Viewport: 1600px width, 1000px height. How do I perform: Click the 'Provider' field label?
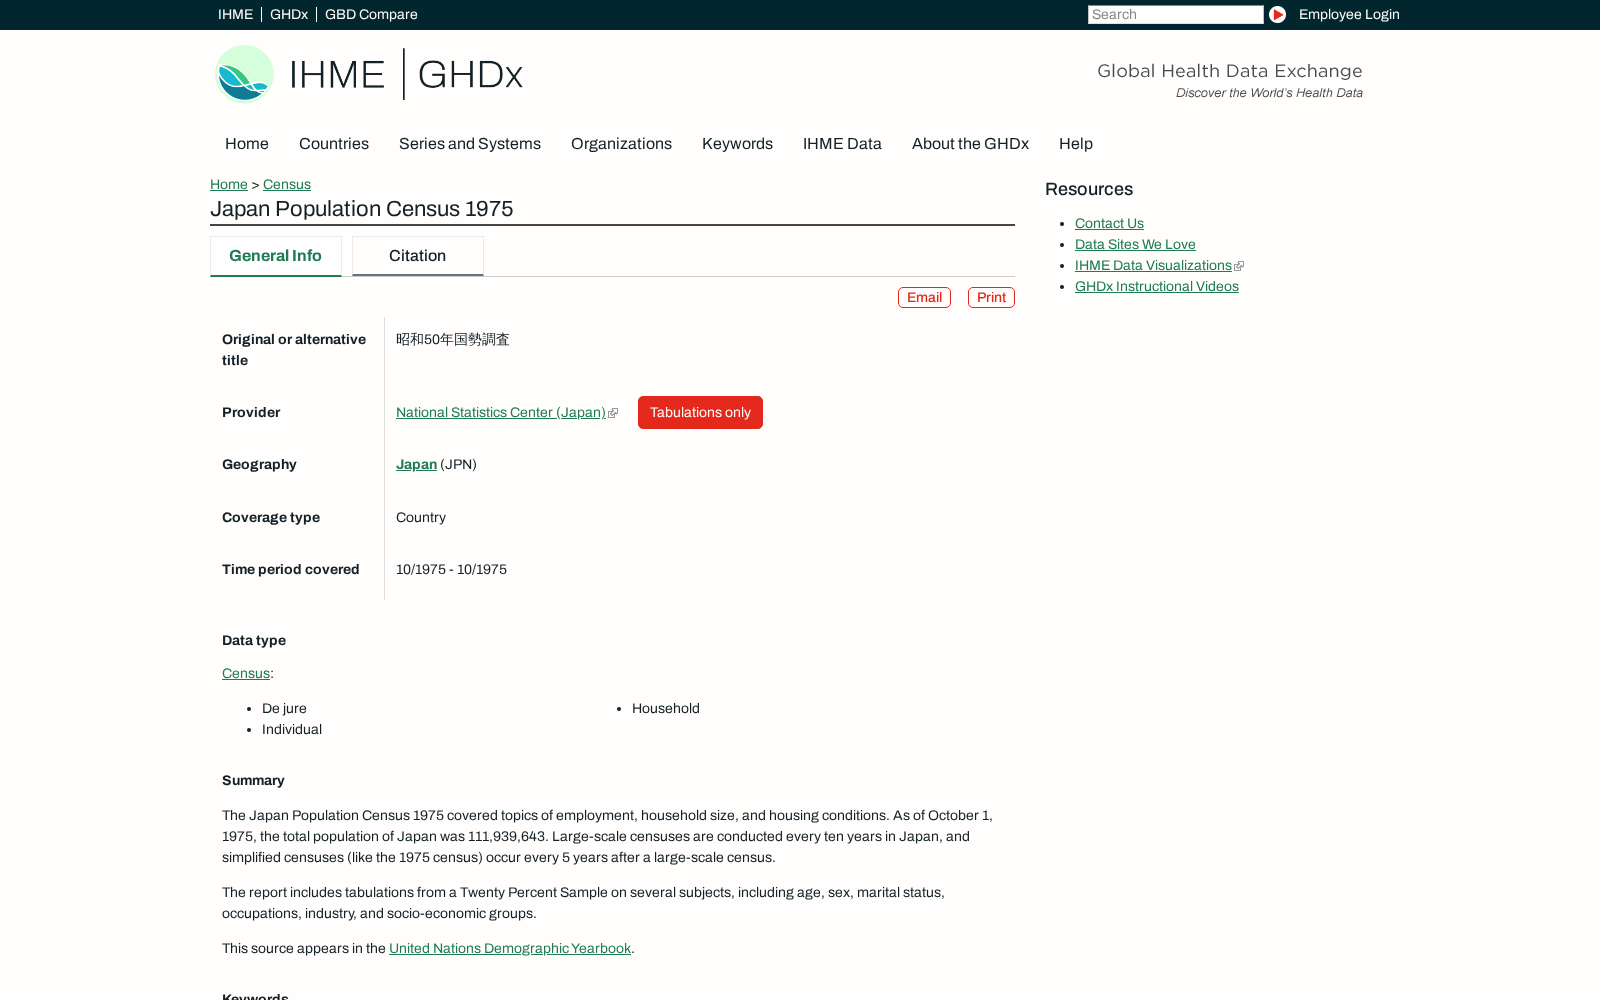[251, 412]
